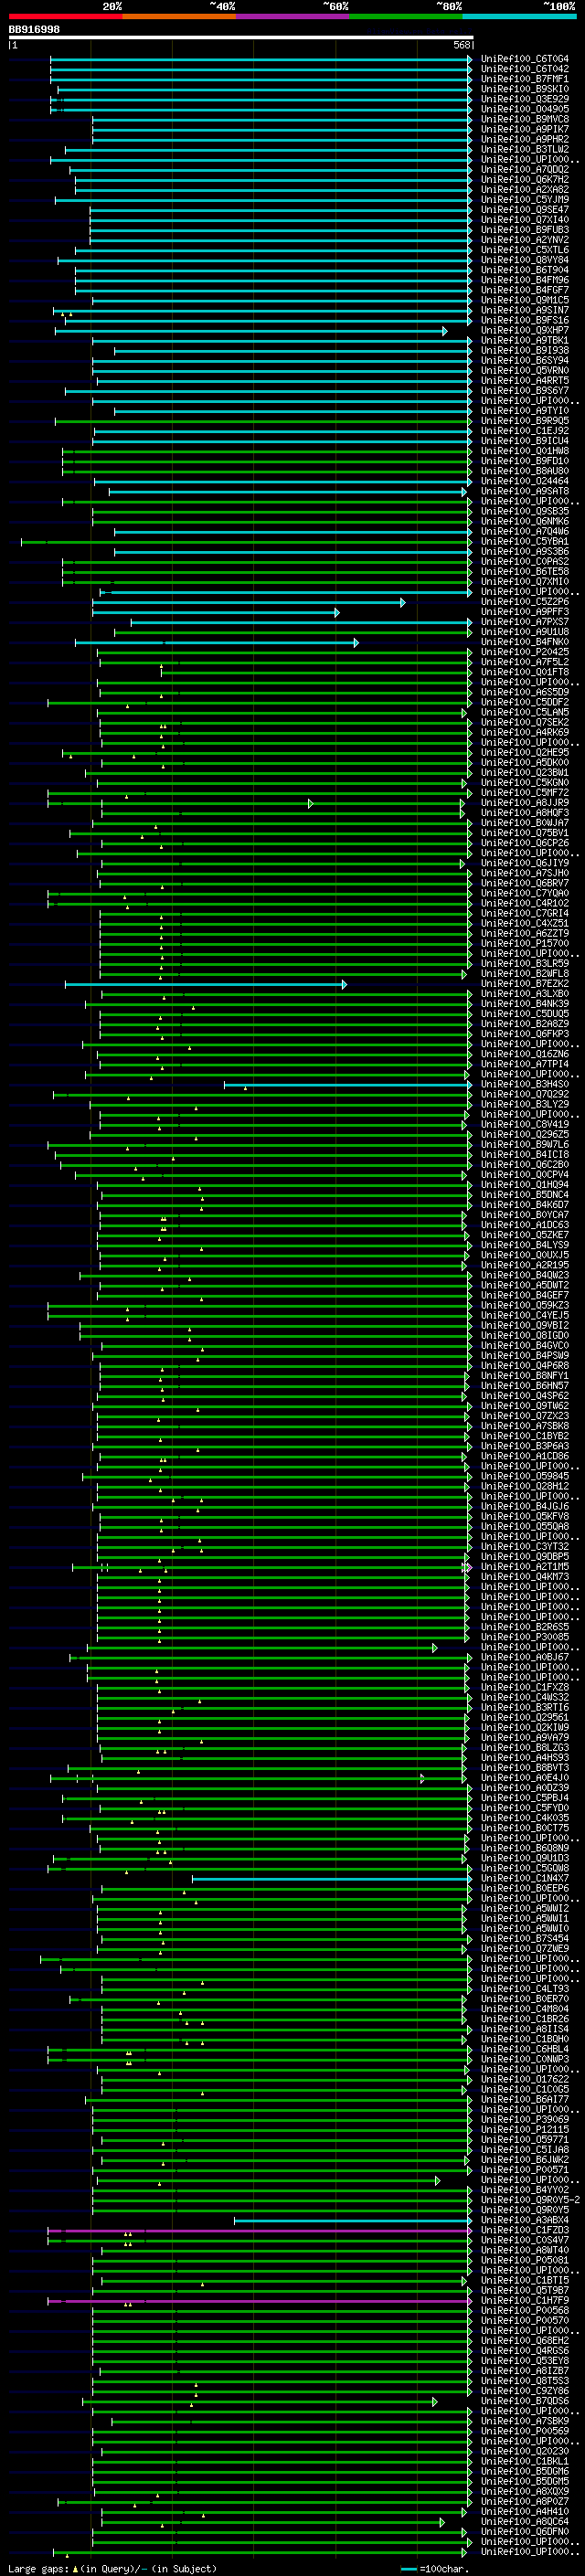Click the cyan alignment bar for UniRef100_B7EZK2
585x2576 pixels.
click(206, 984)
